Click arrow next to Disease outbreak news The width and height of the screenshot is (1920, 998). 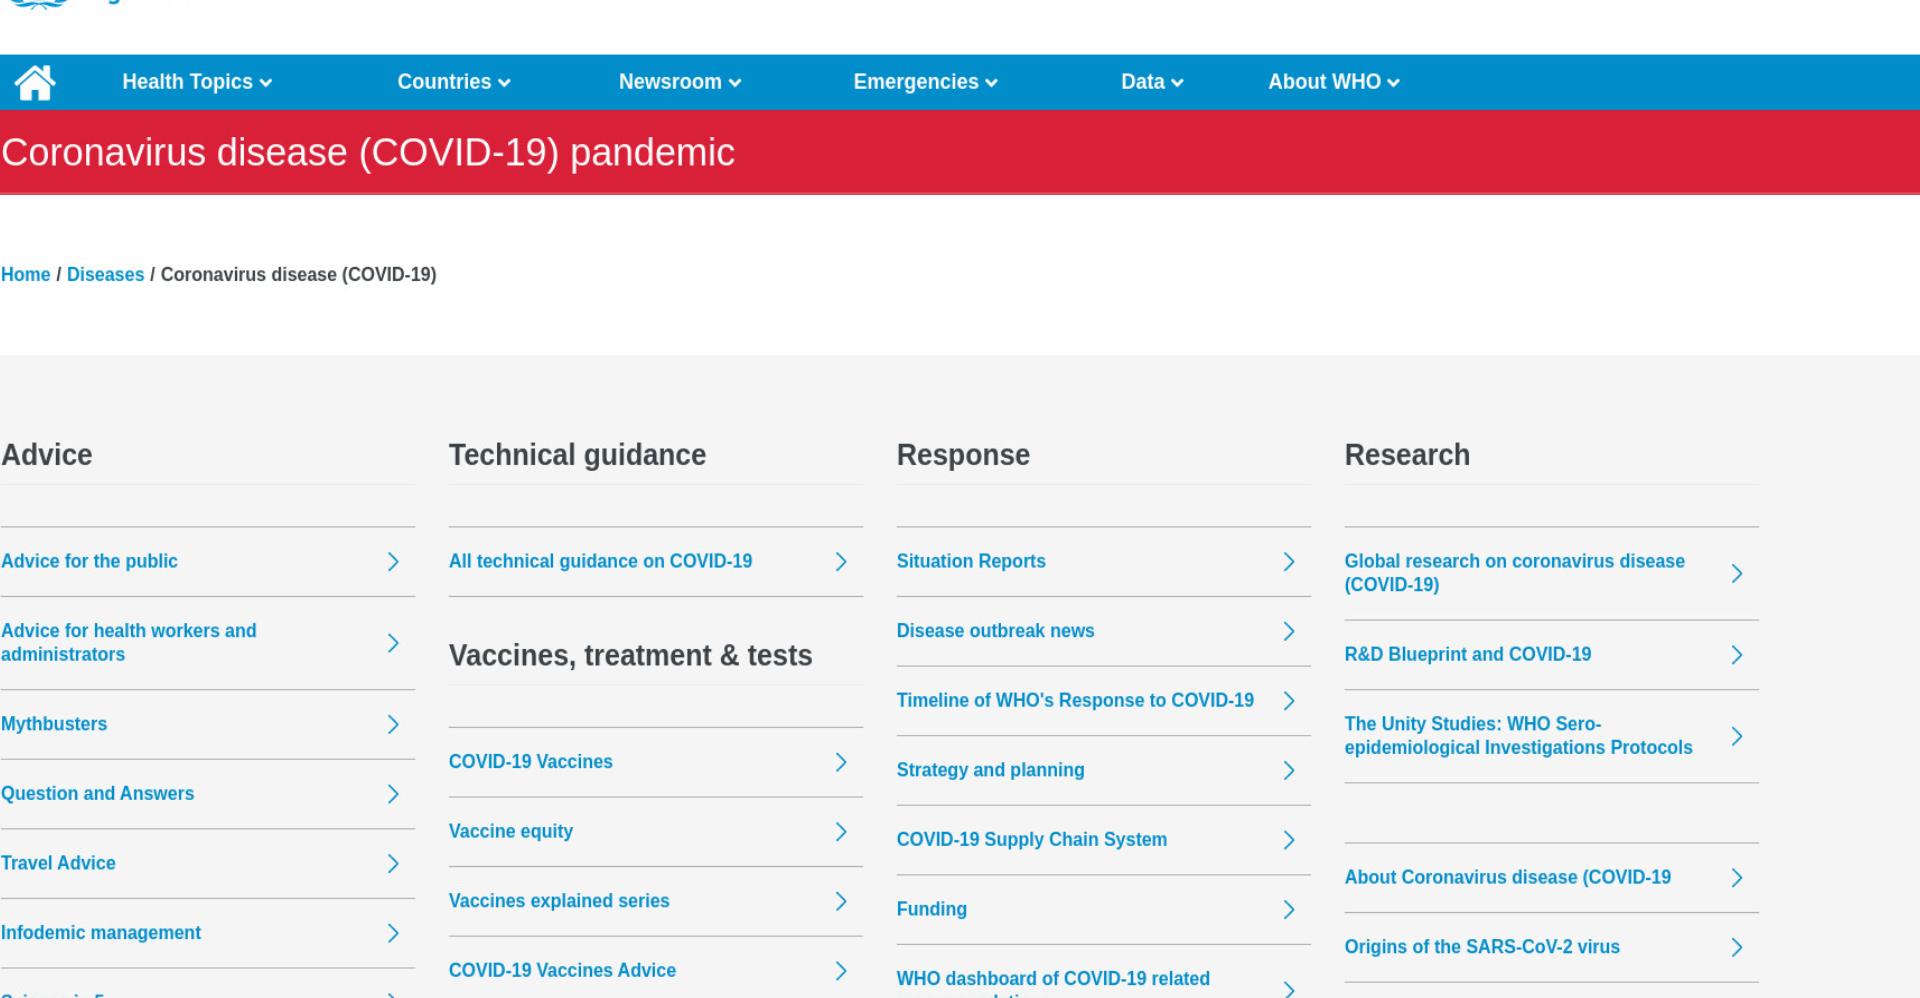(1289, 631)
